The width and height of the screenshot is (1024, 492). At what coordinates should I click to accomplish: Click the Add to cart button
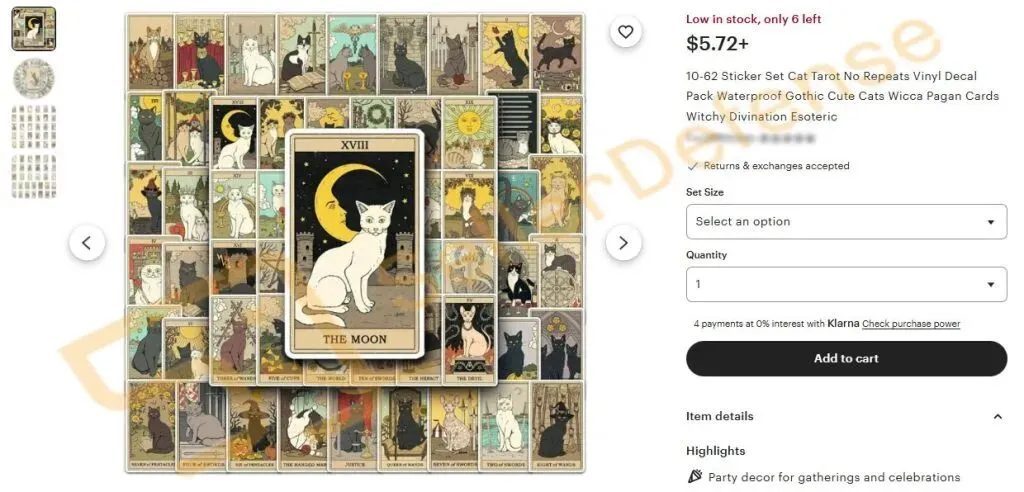(x=846, y=358)
